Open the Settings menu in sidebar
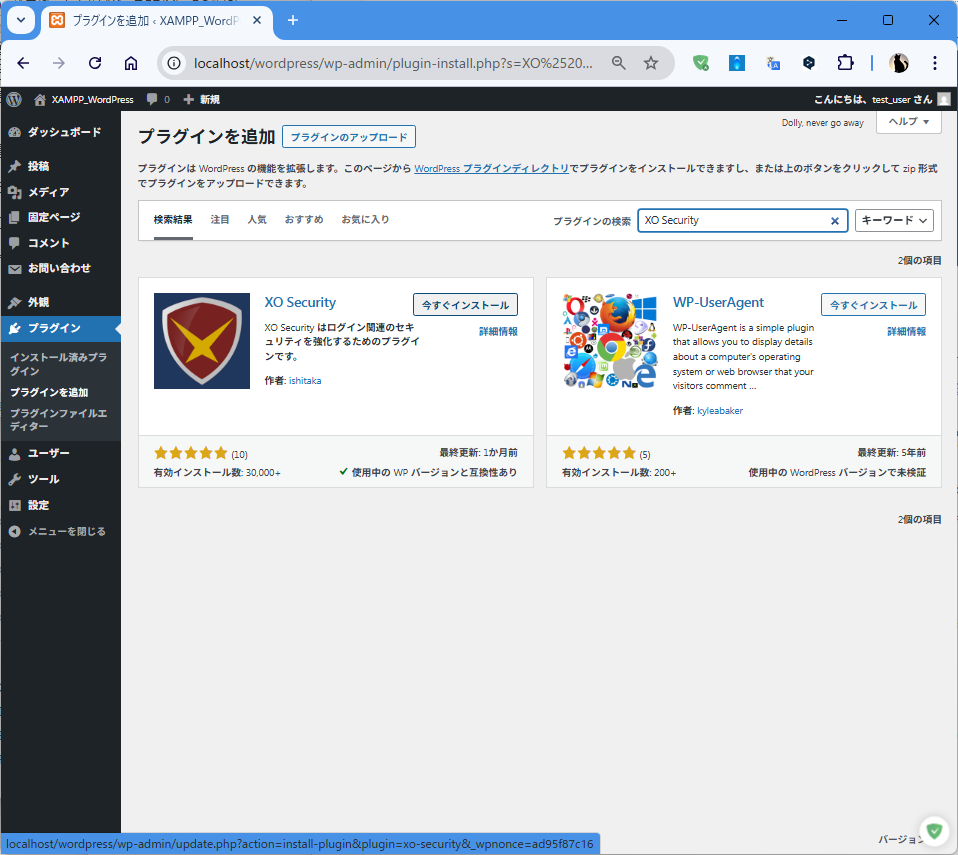This screenshot has height=855, width=958. (x=38, y=505)
